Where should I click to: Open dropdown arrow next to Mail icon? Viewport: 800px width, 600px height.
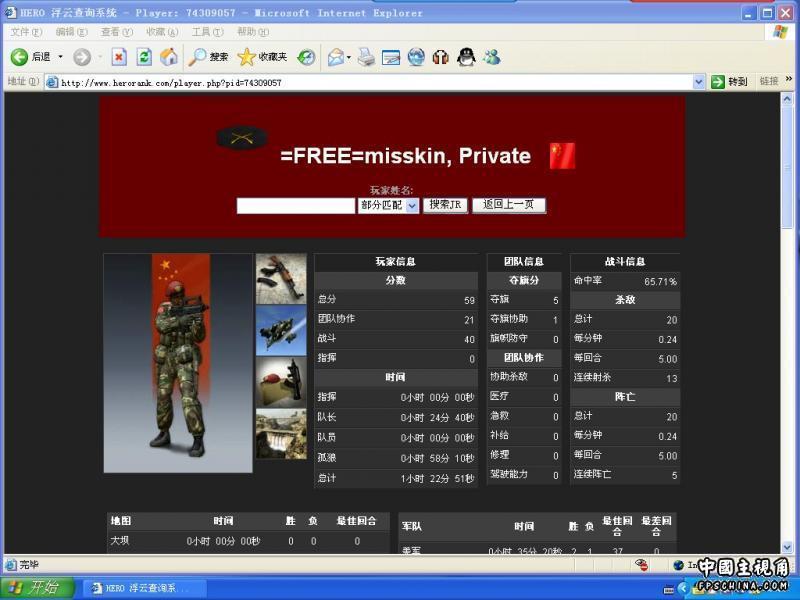349,57
